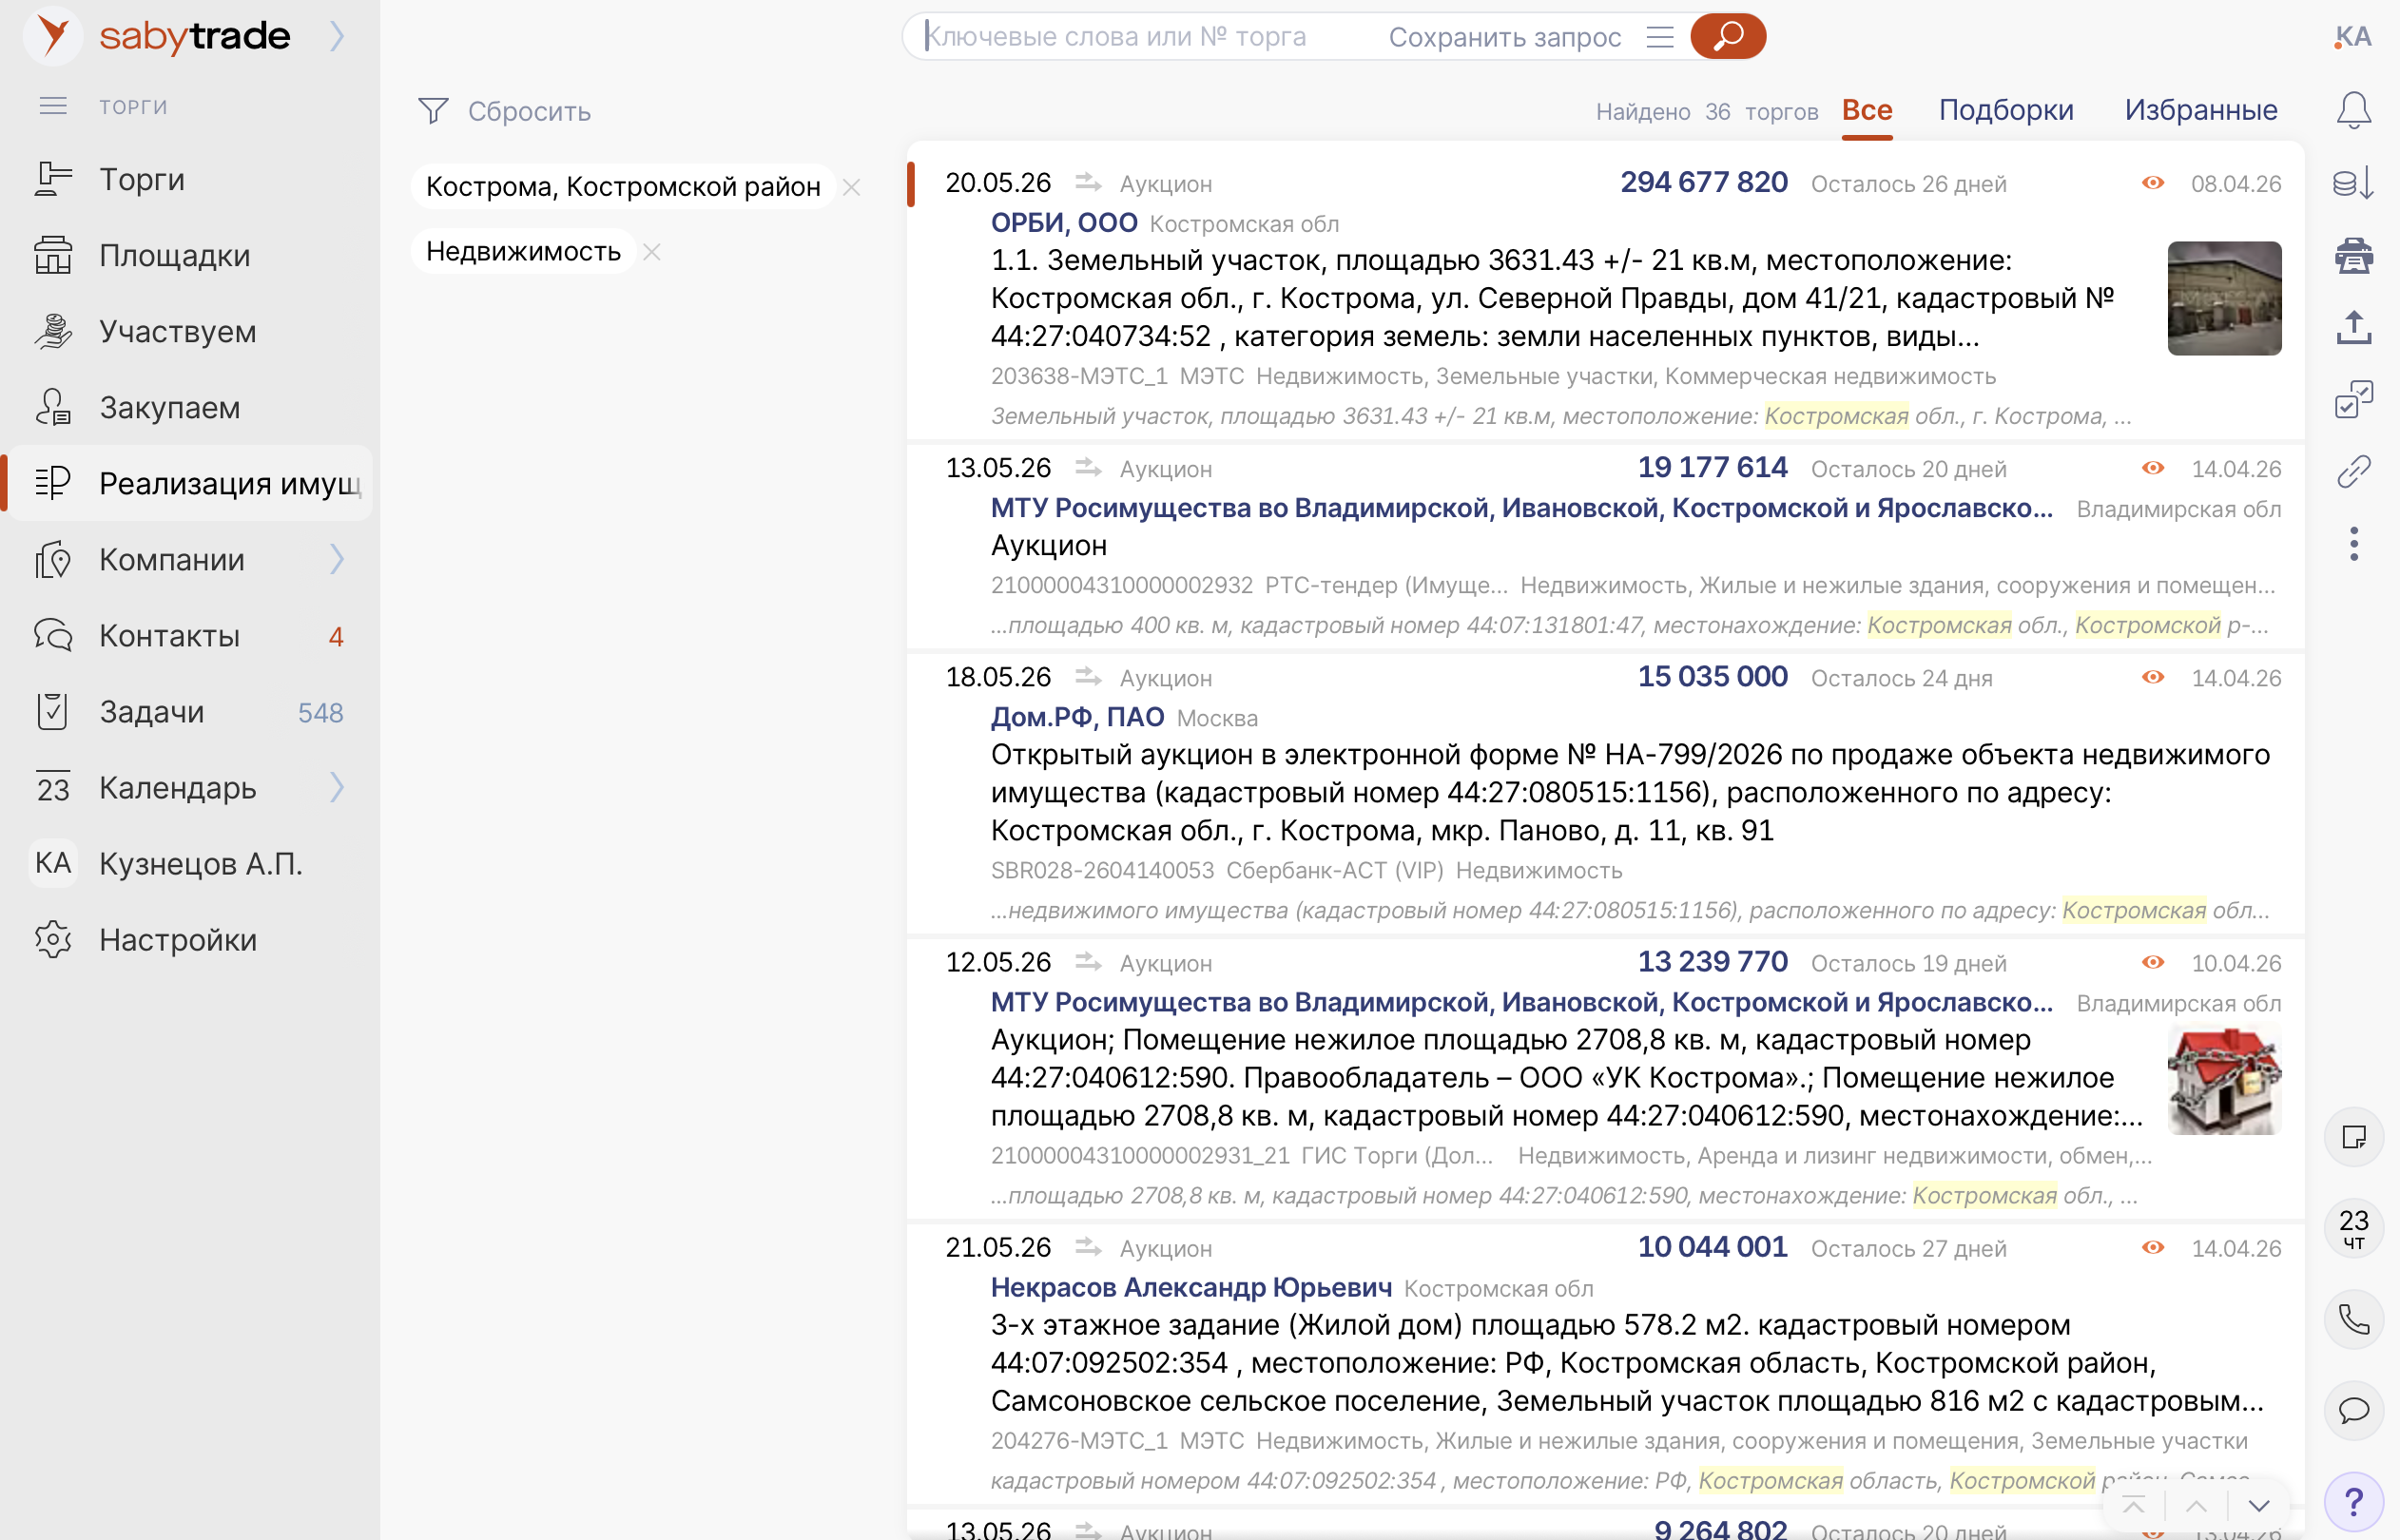Reset filters with Сбросить
2400x1540 pixels.
tap(529, 111)
